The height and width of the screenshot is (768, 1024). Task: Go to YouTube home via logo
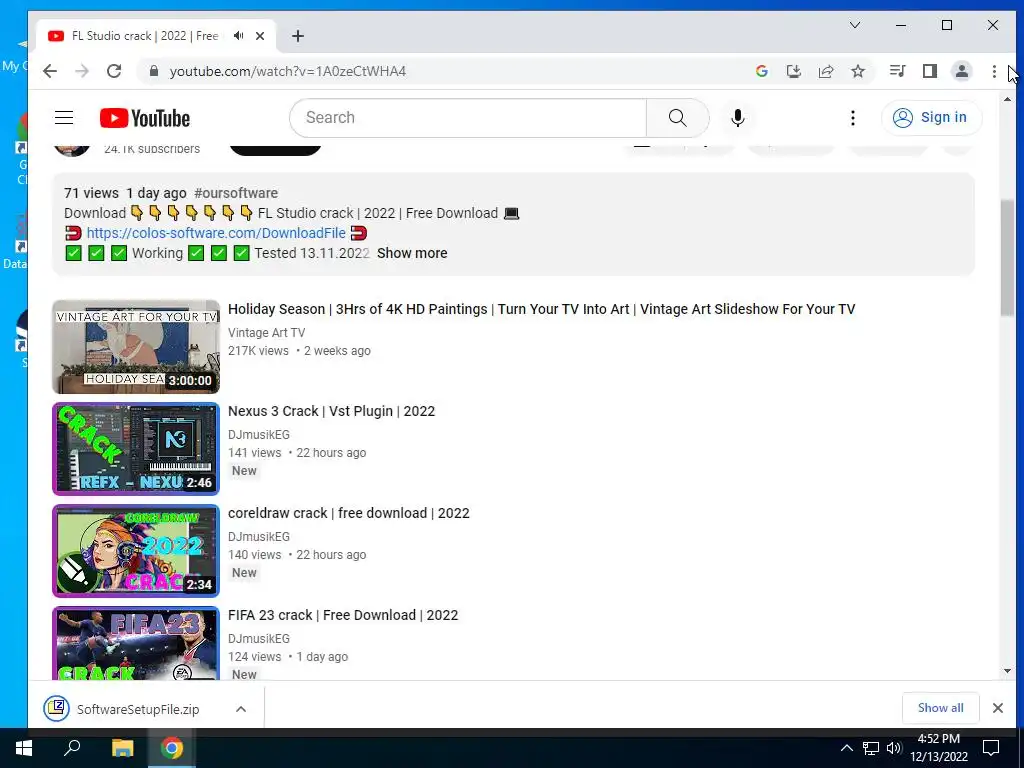click(145, 118)
